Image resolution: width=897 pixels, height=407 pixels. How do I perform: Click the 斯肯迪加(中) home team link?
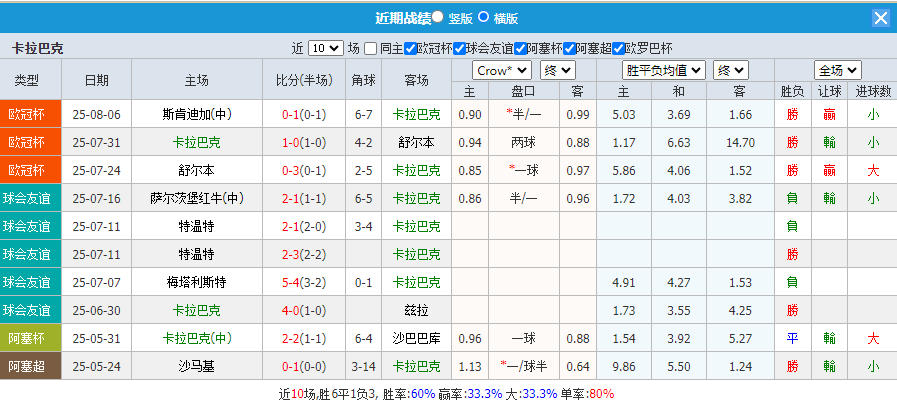tap(197, 114)
